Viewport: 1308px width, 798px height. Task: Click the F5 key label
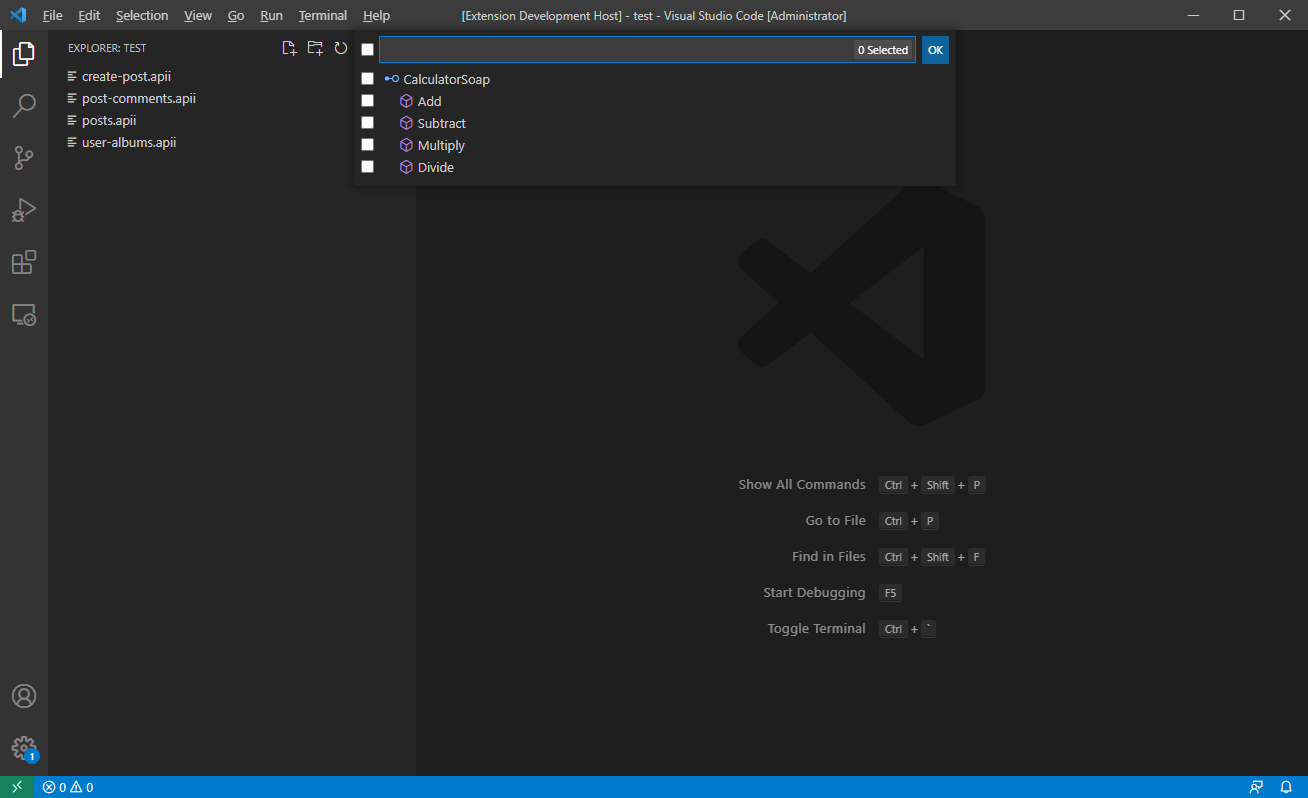tap(890, 593)
